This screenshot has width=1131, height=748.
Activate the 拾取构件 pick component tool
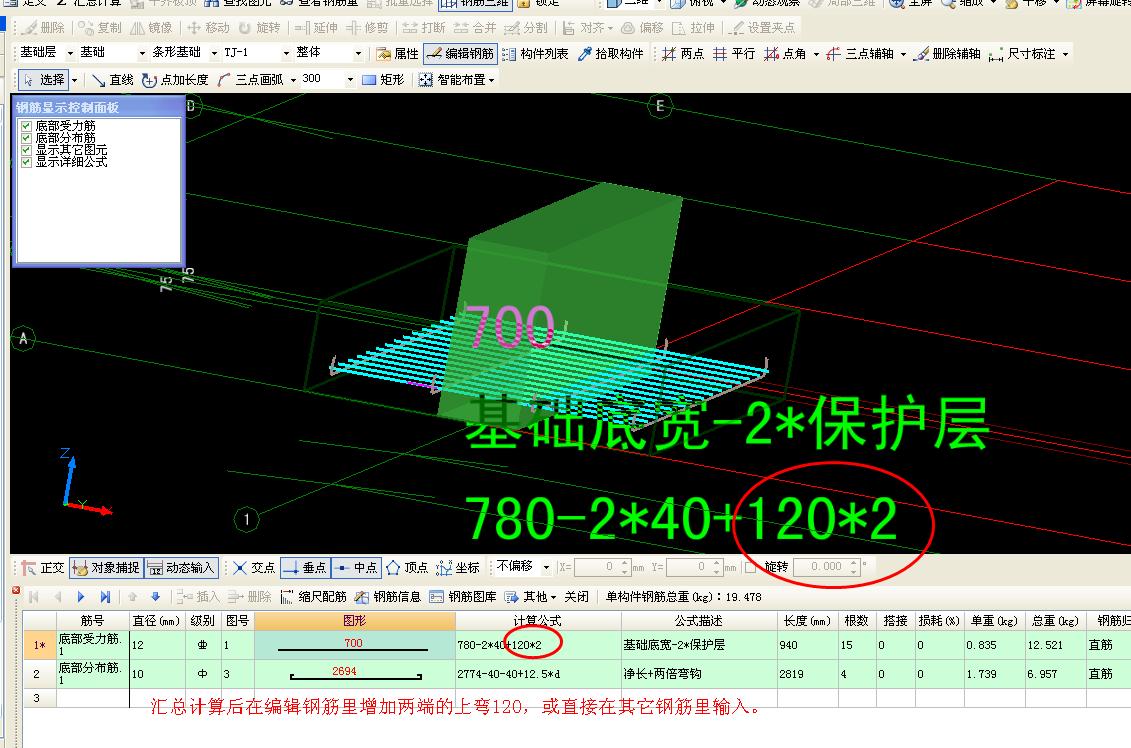pos(611,53)
